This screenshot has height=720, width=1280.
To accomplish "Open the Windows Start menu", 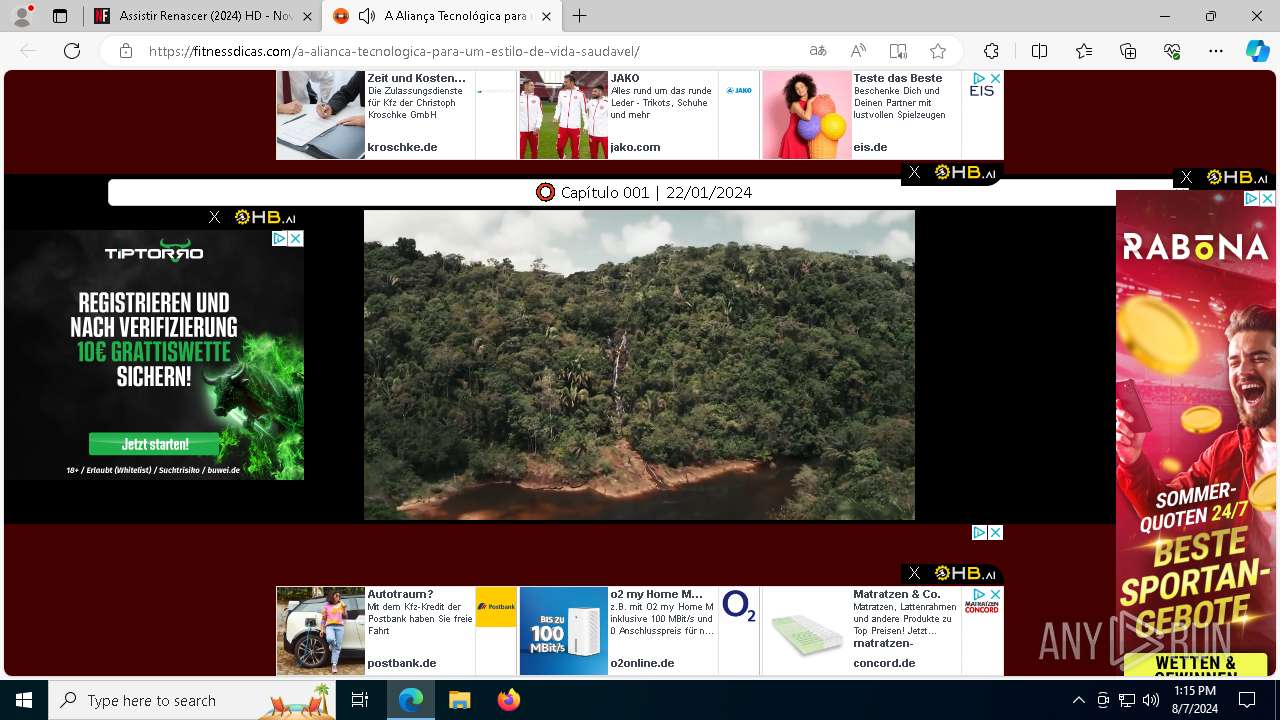I will point(24,700).
